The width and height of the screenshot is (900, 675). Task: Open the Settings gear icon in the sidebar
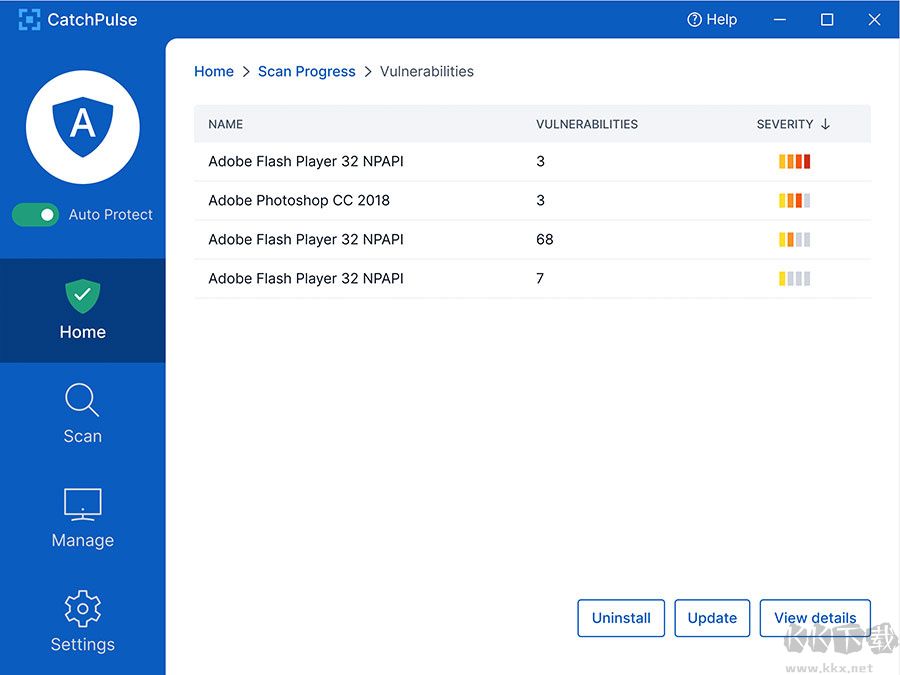pos(83,608)
